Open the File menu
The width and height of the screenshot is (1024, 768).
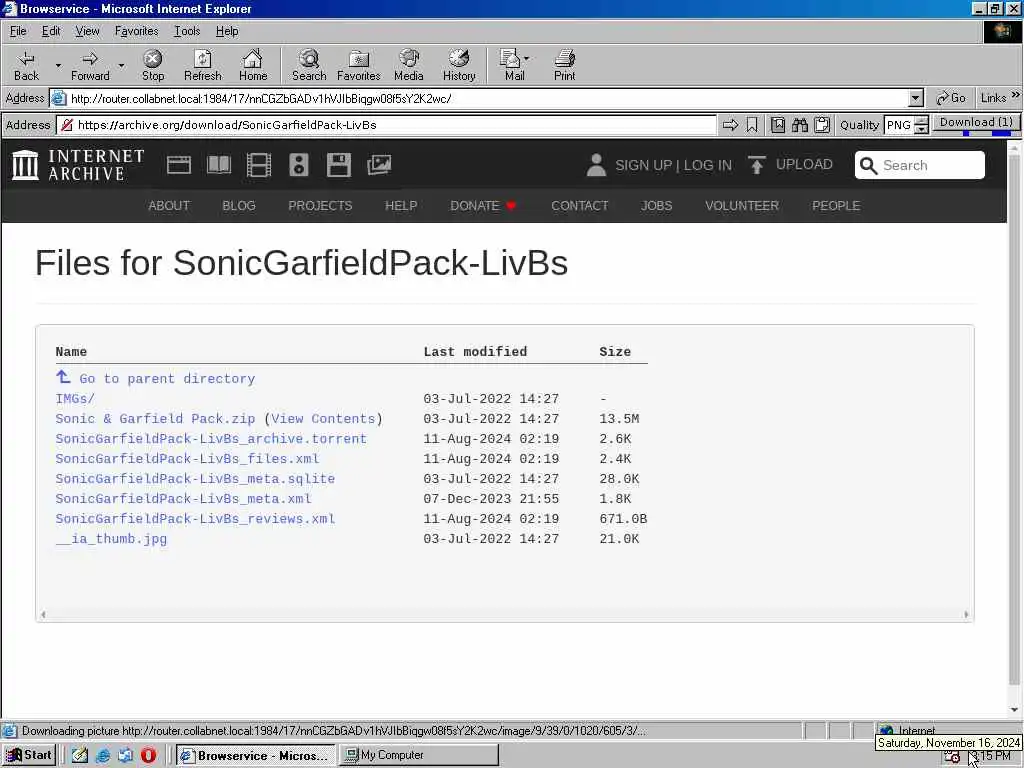click(x=18, y=31)
